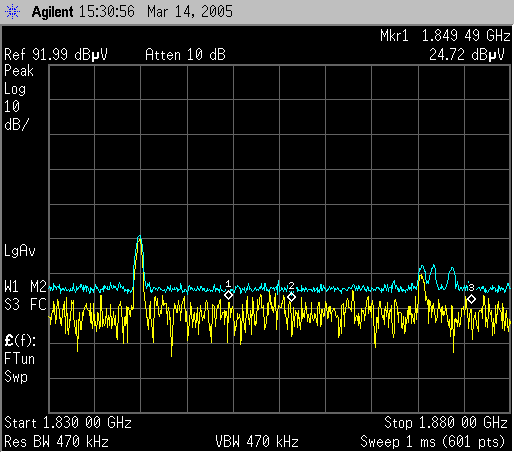
Task: Select the Ref 91.99 dBµV level label
Action: 56,55
